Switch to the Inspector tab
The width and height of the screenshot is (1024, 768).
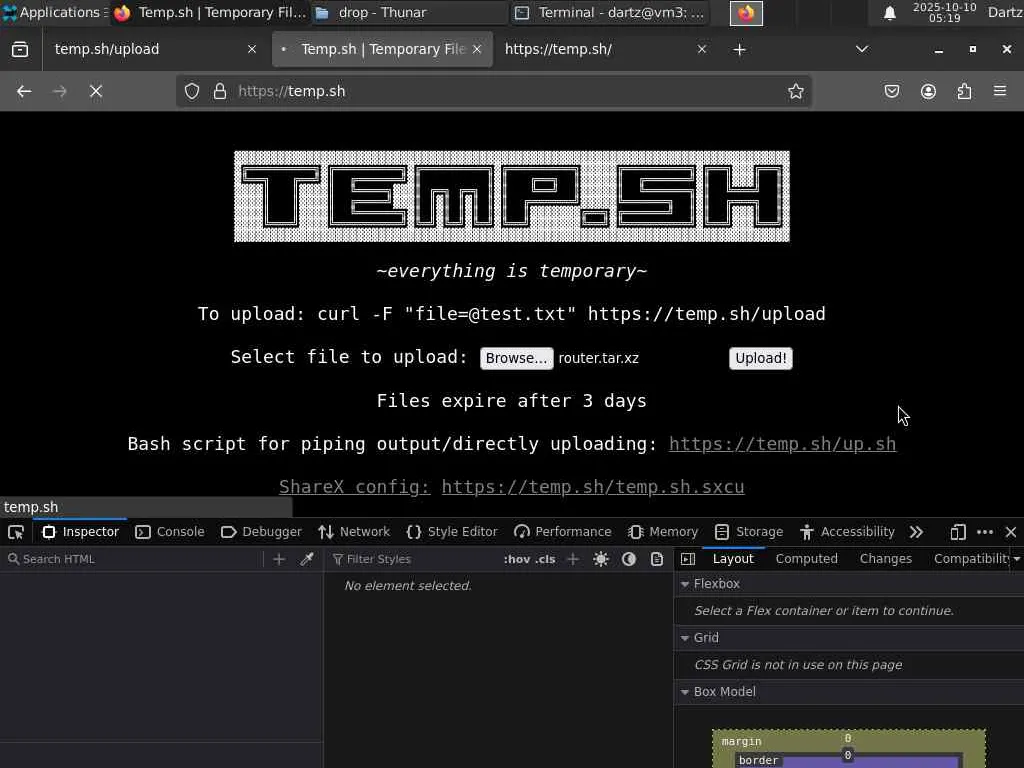81,532
